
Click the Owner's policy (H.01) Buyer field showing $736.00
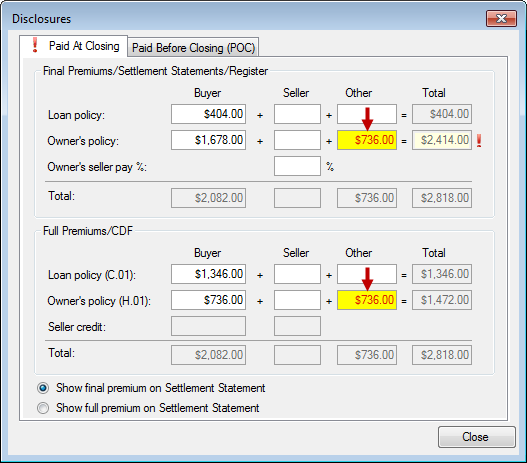[x=208, y=300]
